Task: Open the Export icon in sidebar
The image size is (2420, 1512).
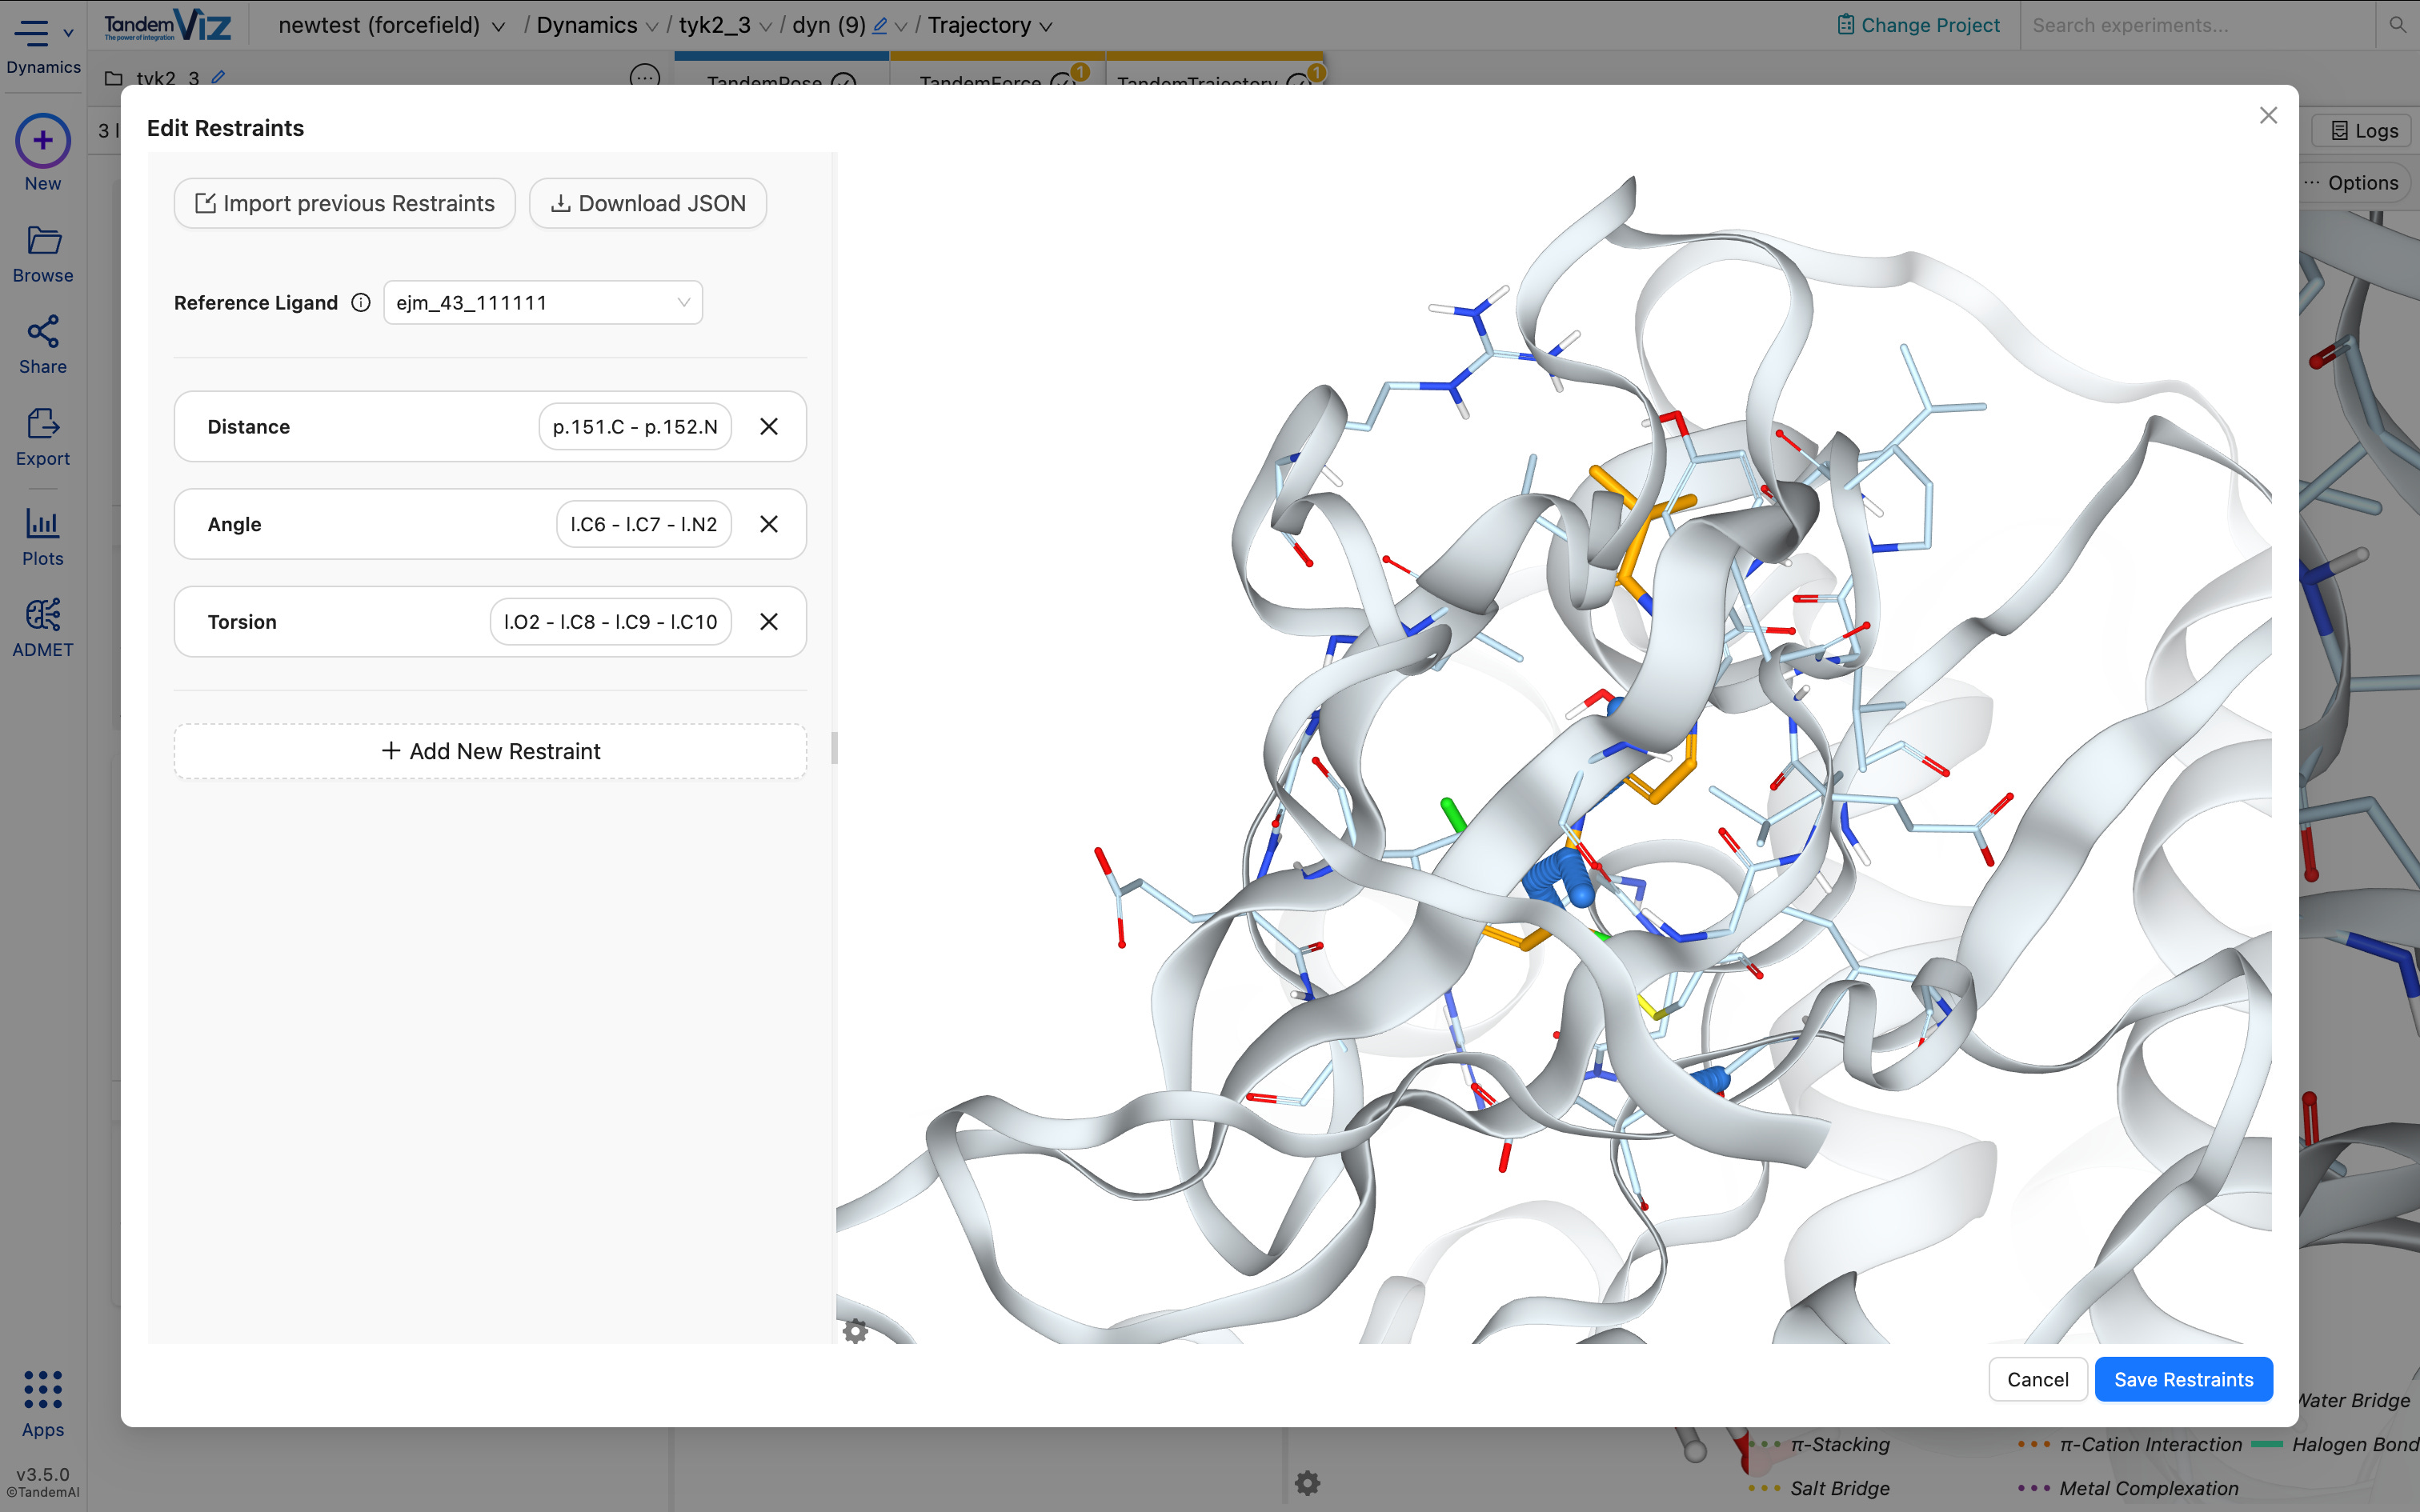Action: click(x=43, y=424)
